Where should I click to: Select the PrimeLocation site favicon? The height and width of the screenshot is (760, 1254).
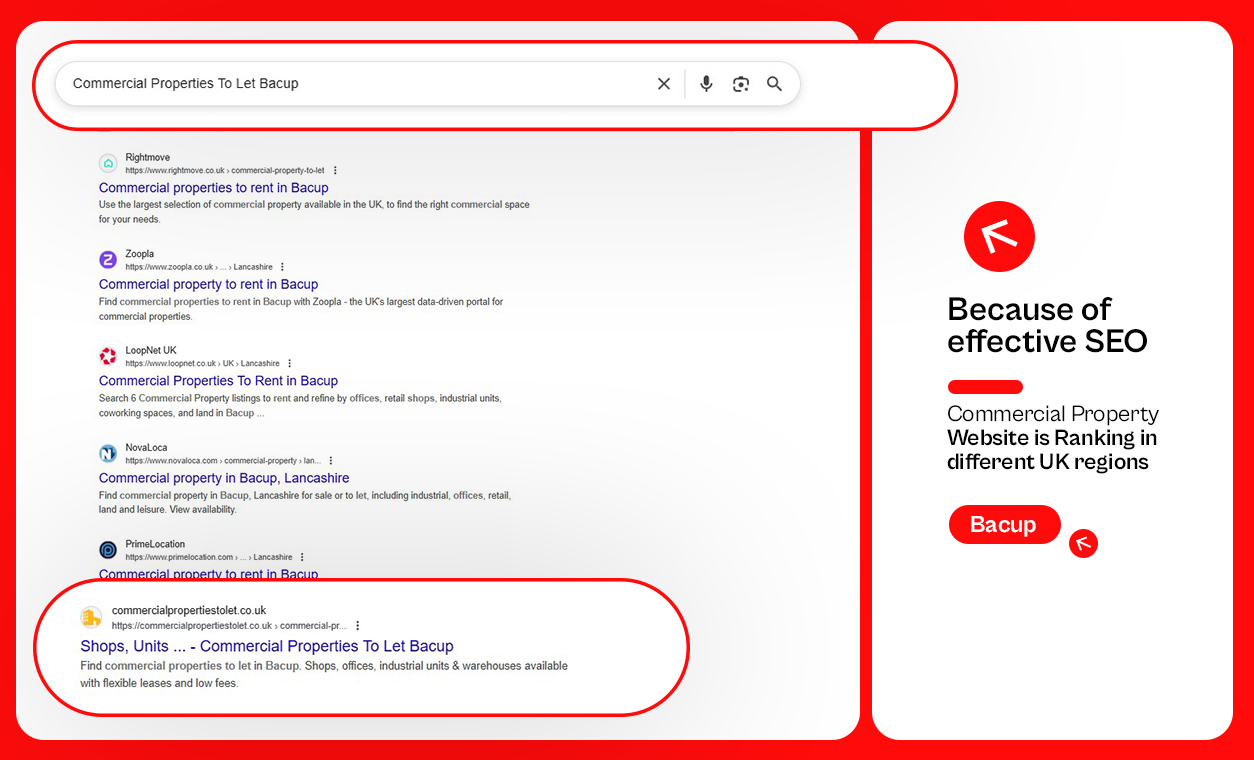(107, 549)
